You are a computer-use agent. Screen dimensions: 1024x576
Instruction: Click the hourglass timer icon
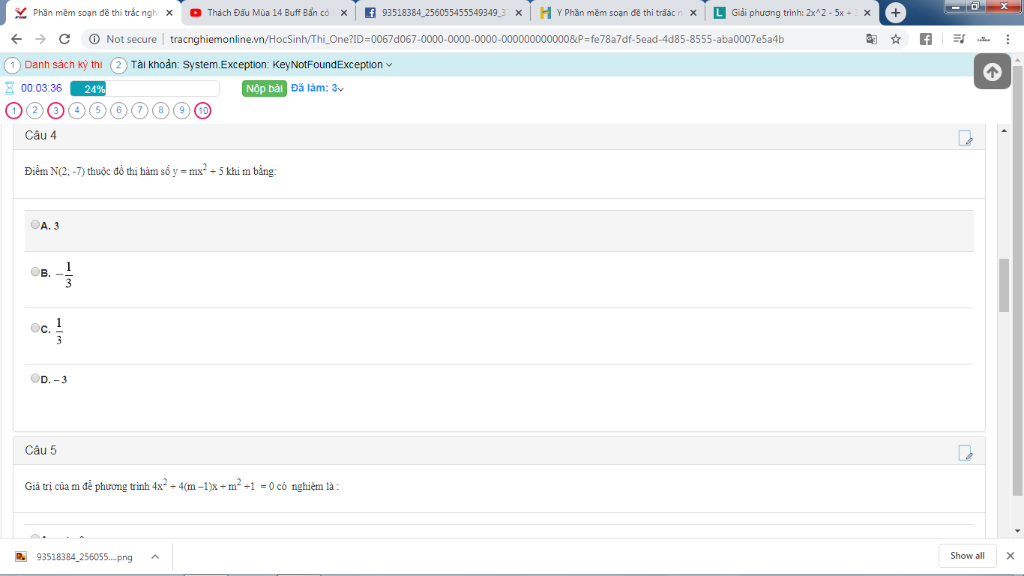tap(9, 88)
